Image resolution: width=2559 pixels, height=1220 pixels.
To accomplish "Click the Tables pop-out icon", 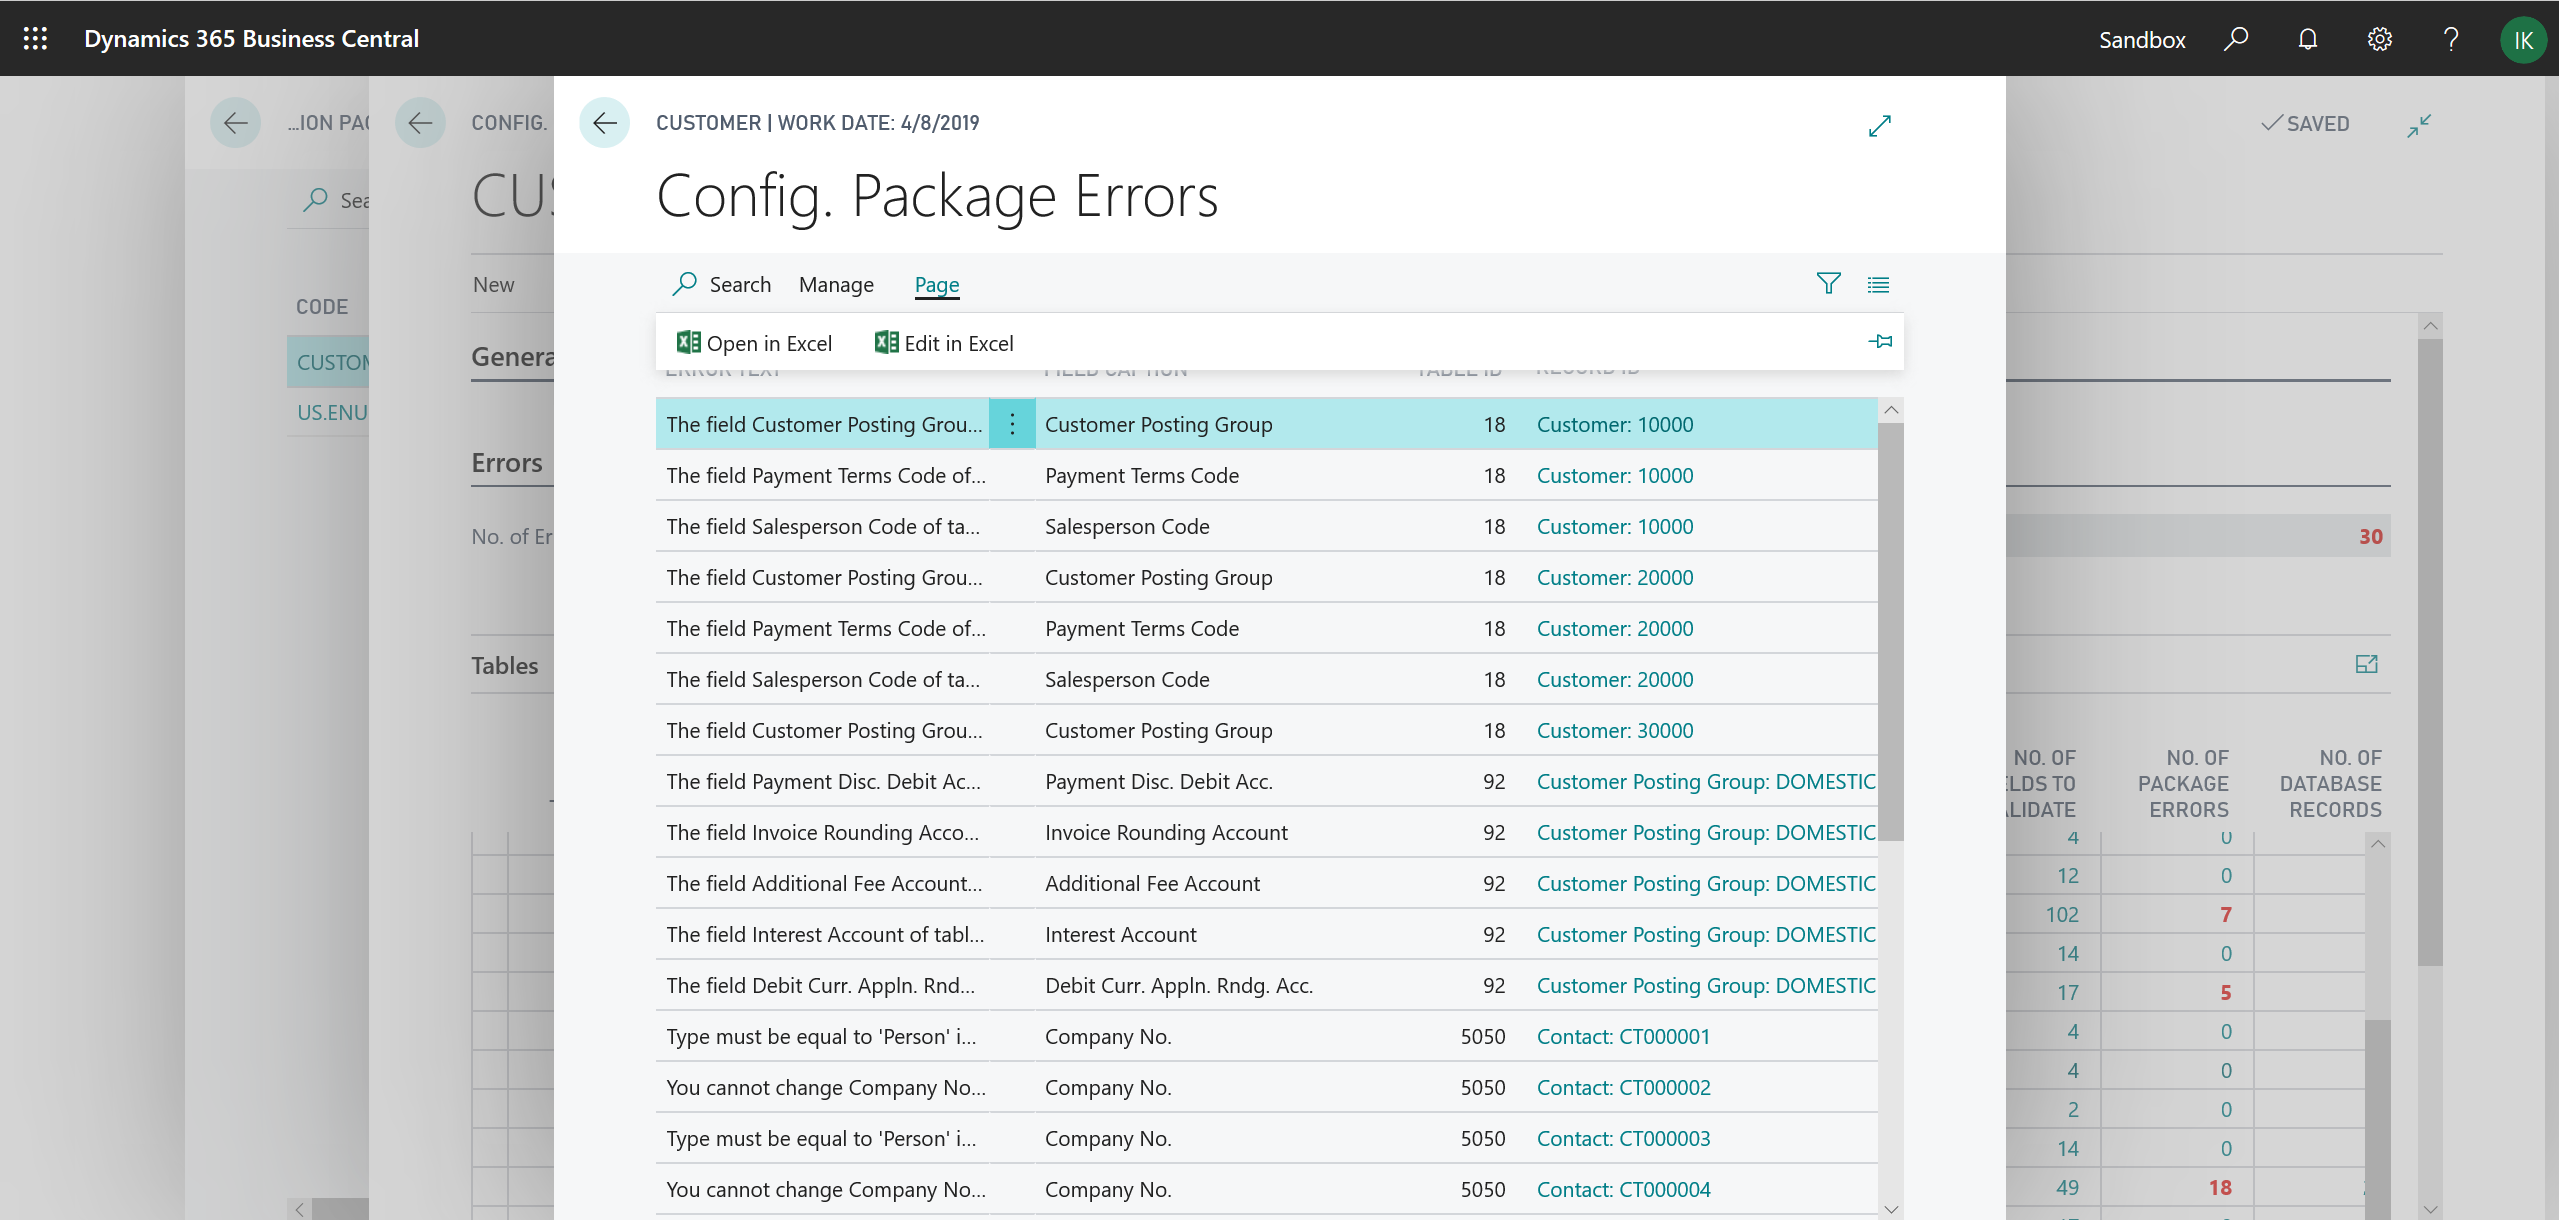I will (x=2366, y=663).
